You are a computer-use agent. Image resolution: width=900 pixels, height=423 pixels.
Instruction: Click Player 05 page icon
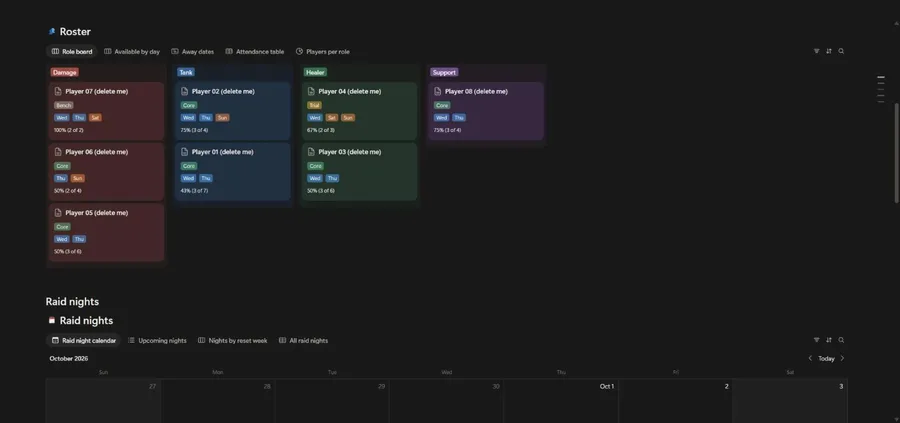(58, 212)
